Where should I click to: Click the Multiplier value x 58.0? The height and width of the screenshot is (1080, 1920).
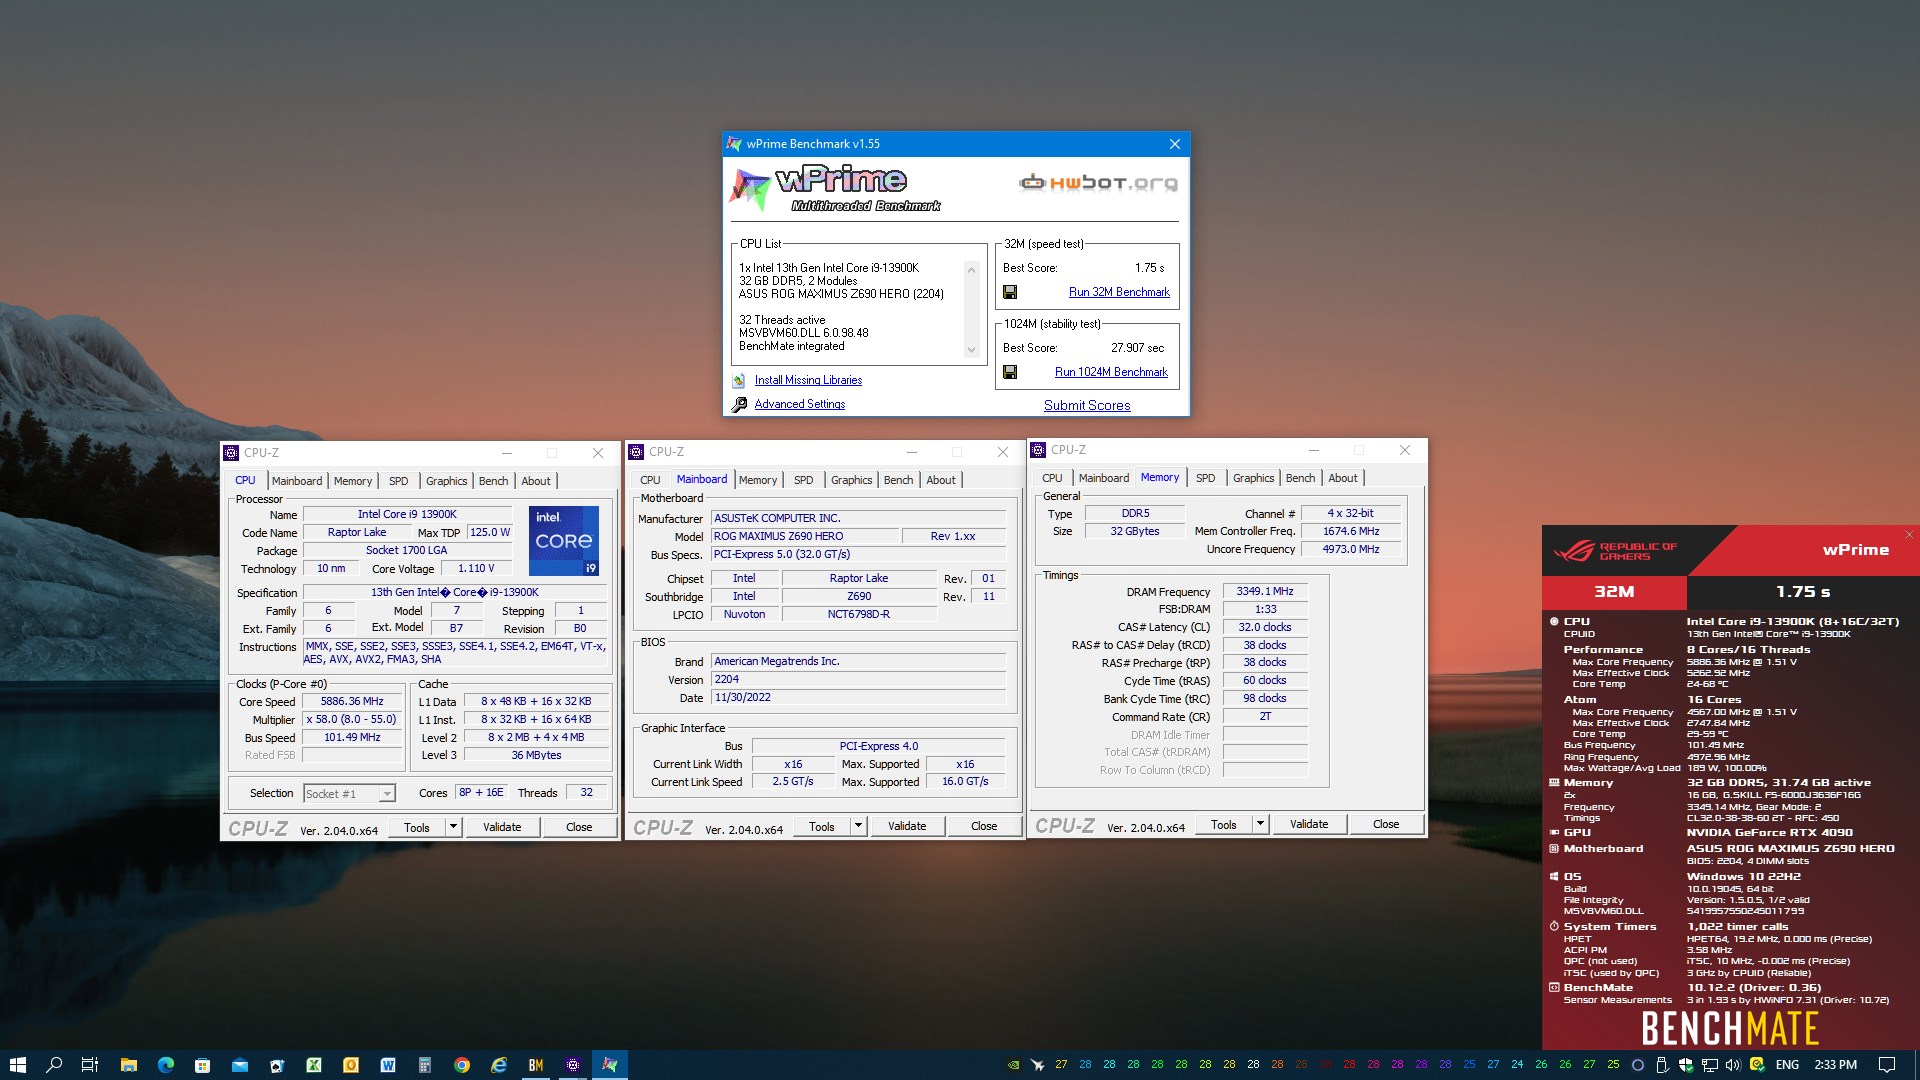click(352, 719)
